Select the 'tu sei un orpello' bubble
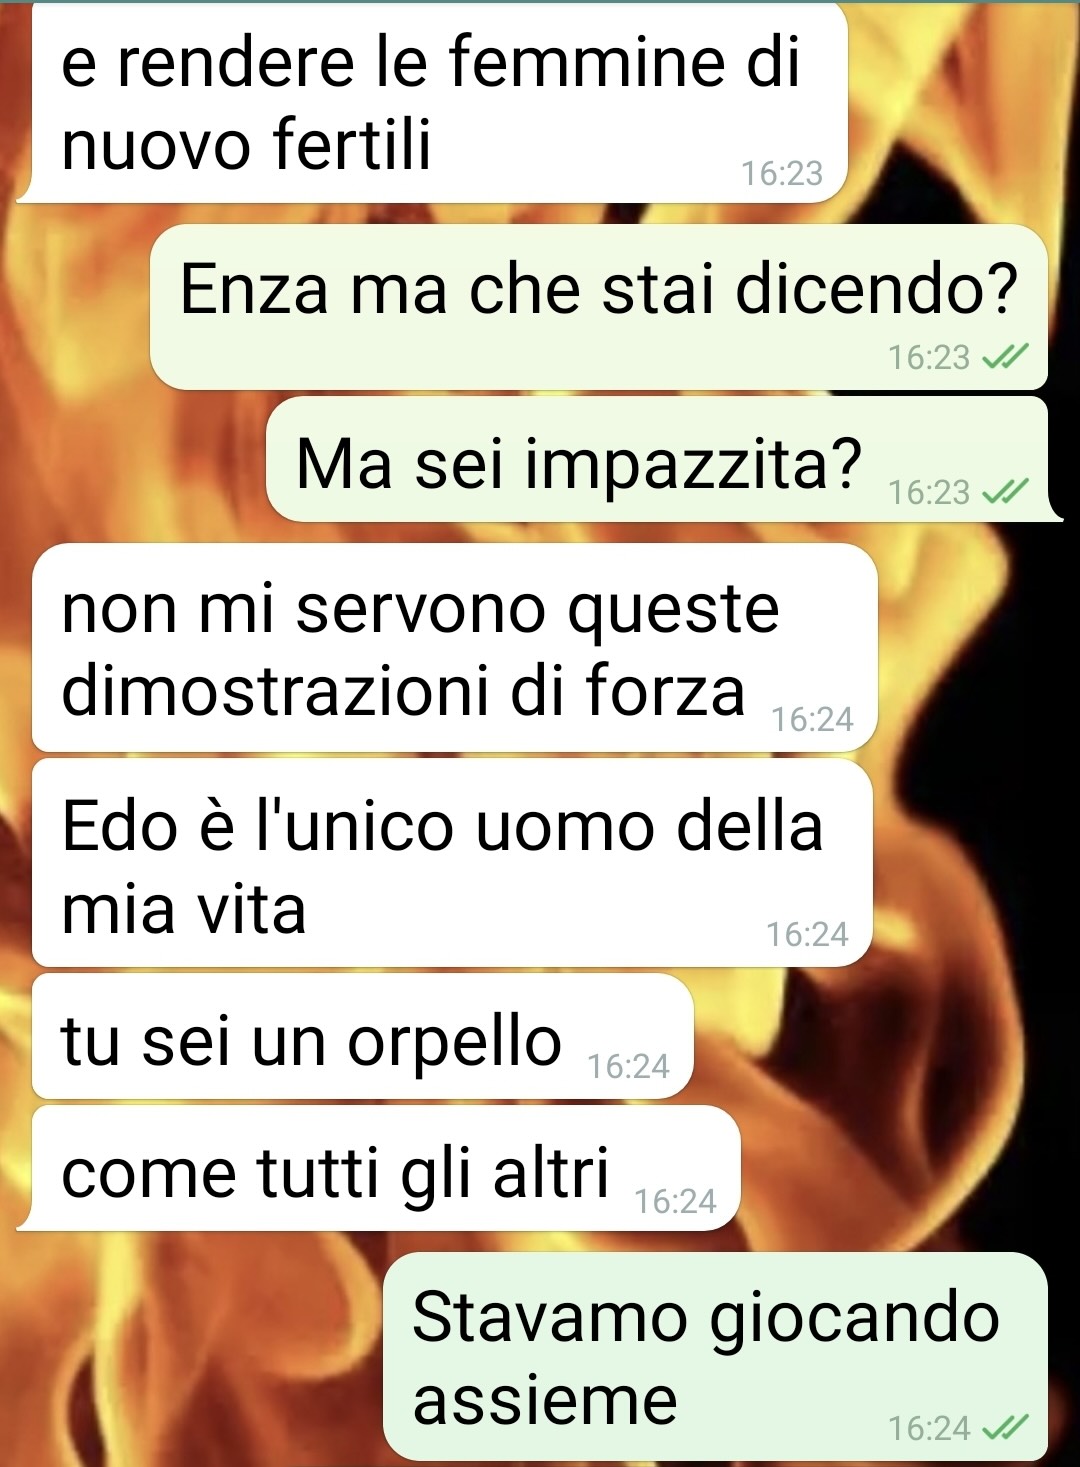 [362, 1036]
